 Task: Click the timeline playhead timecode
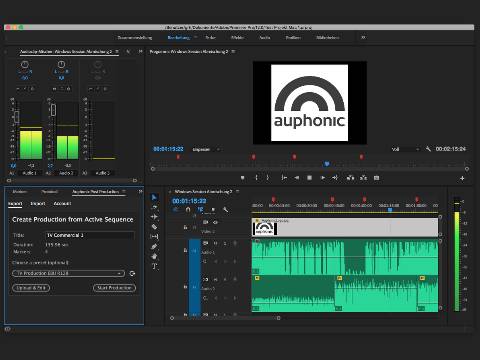click(x=189, y=201)
